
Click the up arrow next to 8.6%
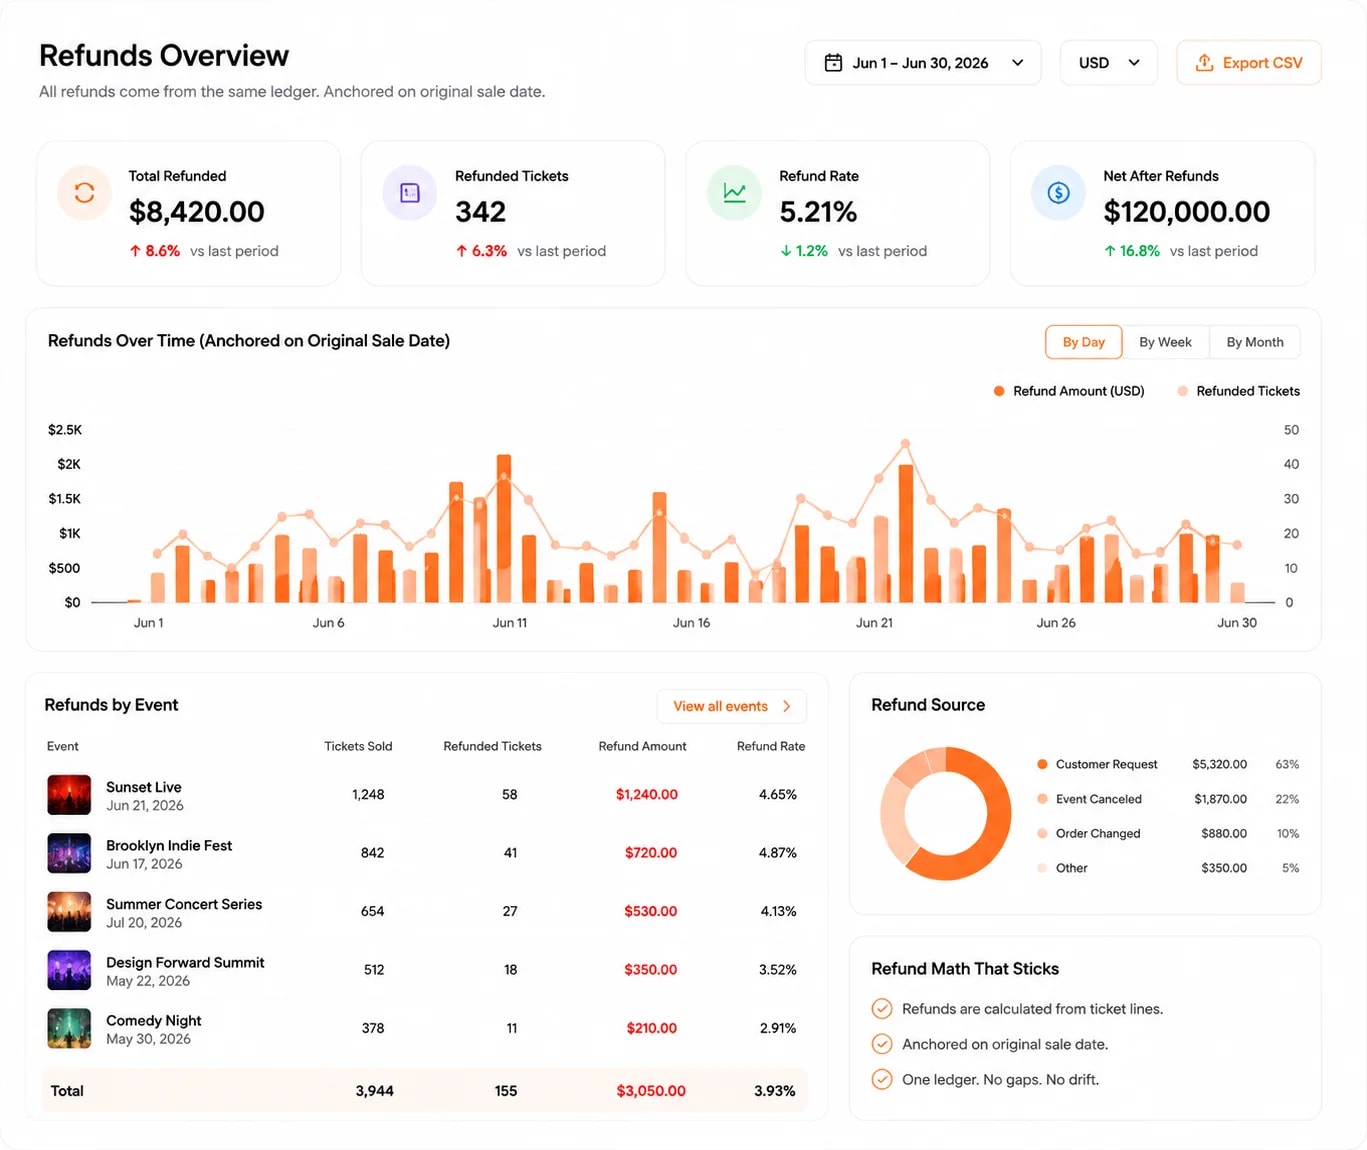(x=135, y=251)
